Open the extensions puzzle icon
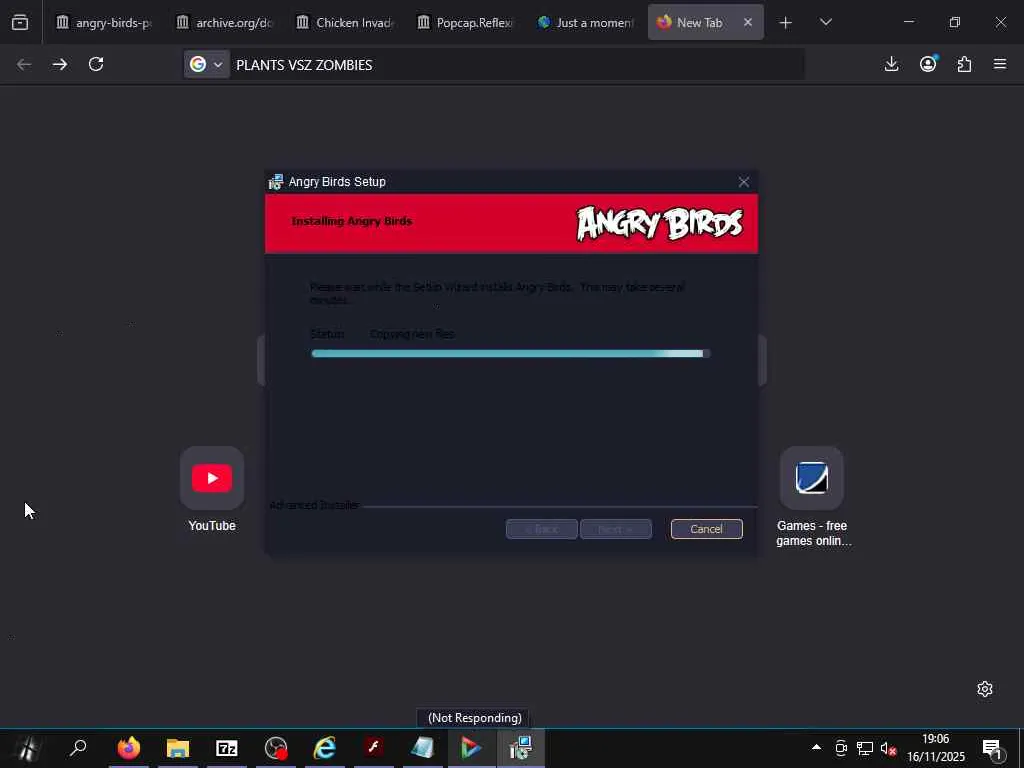The width and height of the screenshot is (1024, 768). [x=964, y=64]
